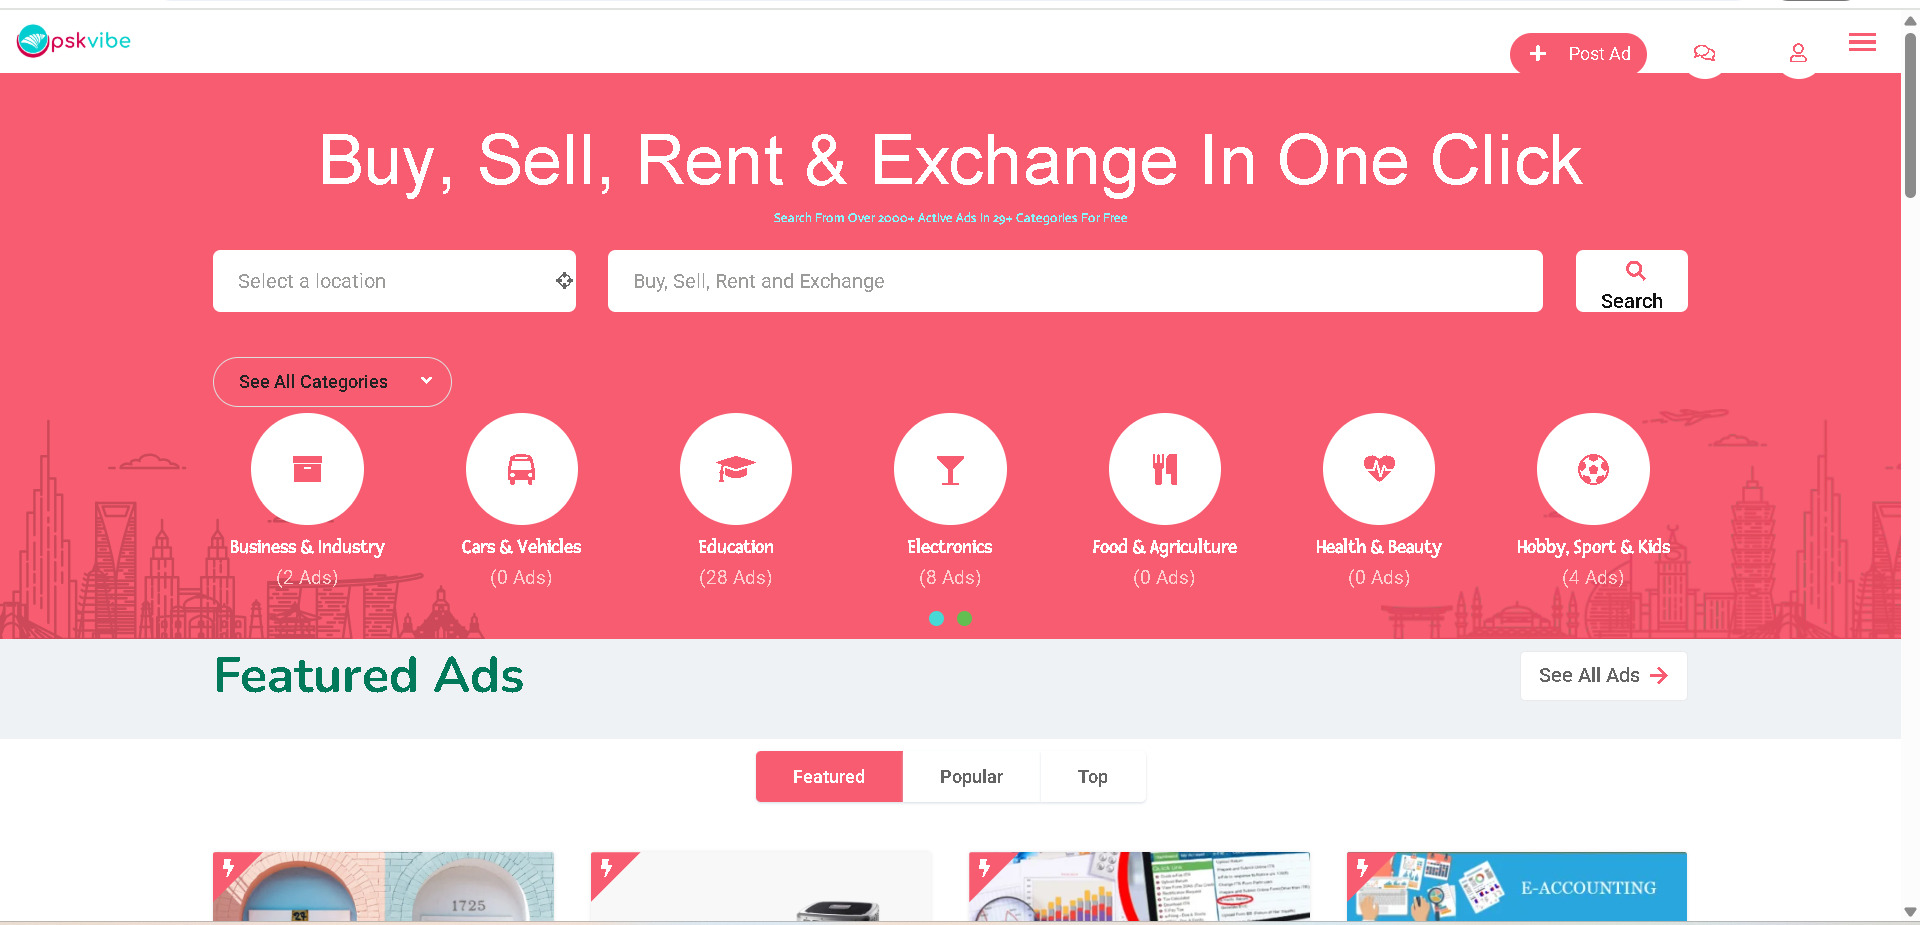Click the "(8 Ads)" count text
Viewport: 1920px width, 925px height.
pyautogui.click(x=950, y=578)
